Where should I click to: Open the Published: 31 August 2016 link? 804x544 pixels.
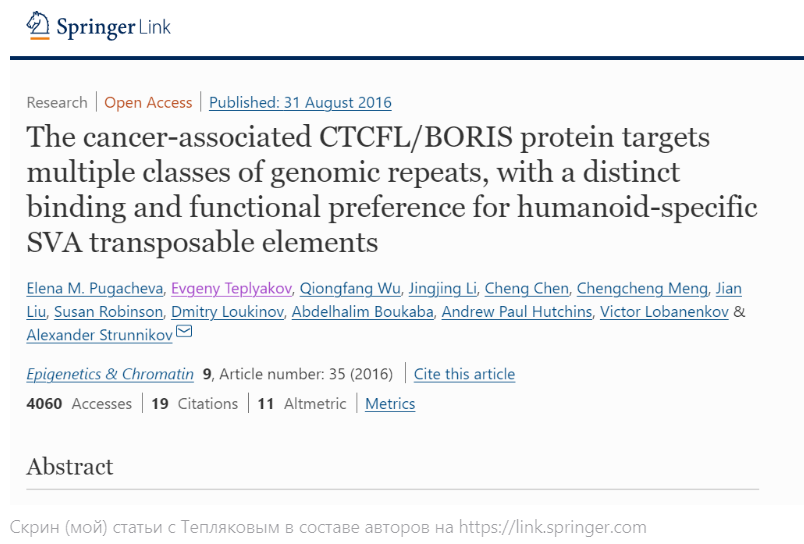[x=300, y=102]
